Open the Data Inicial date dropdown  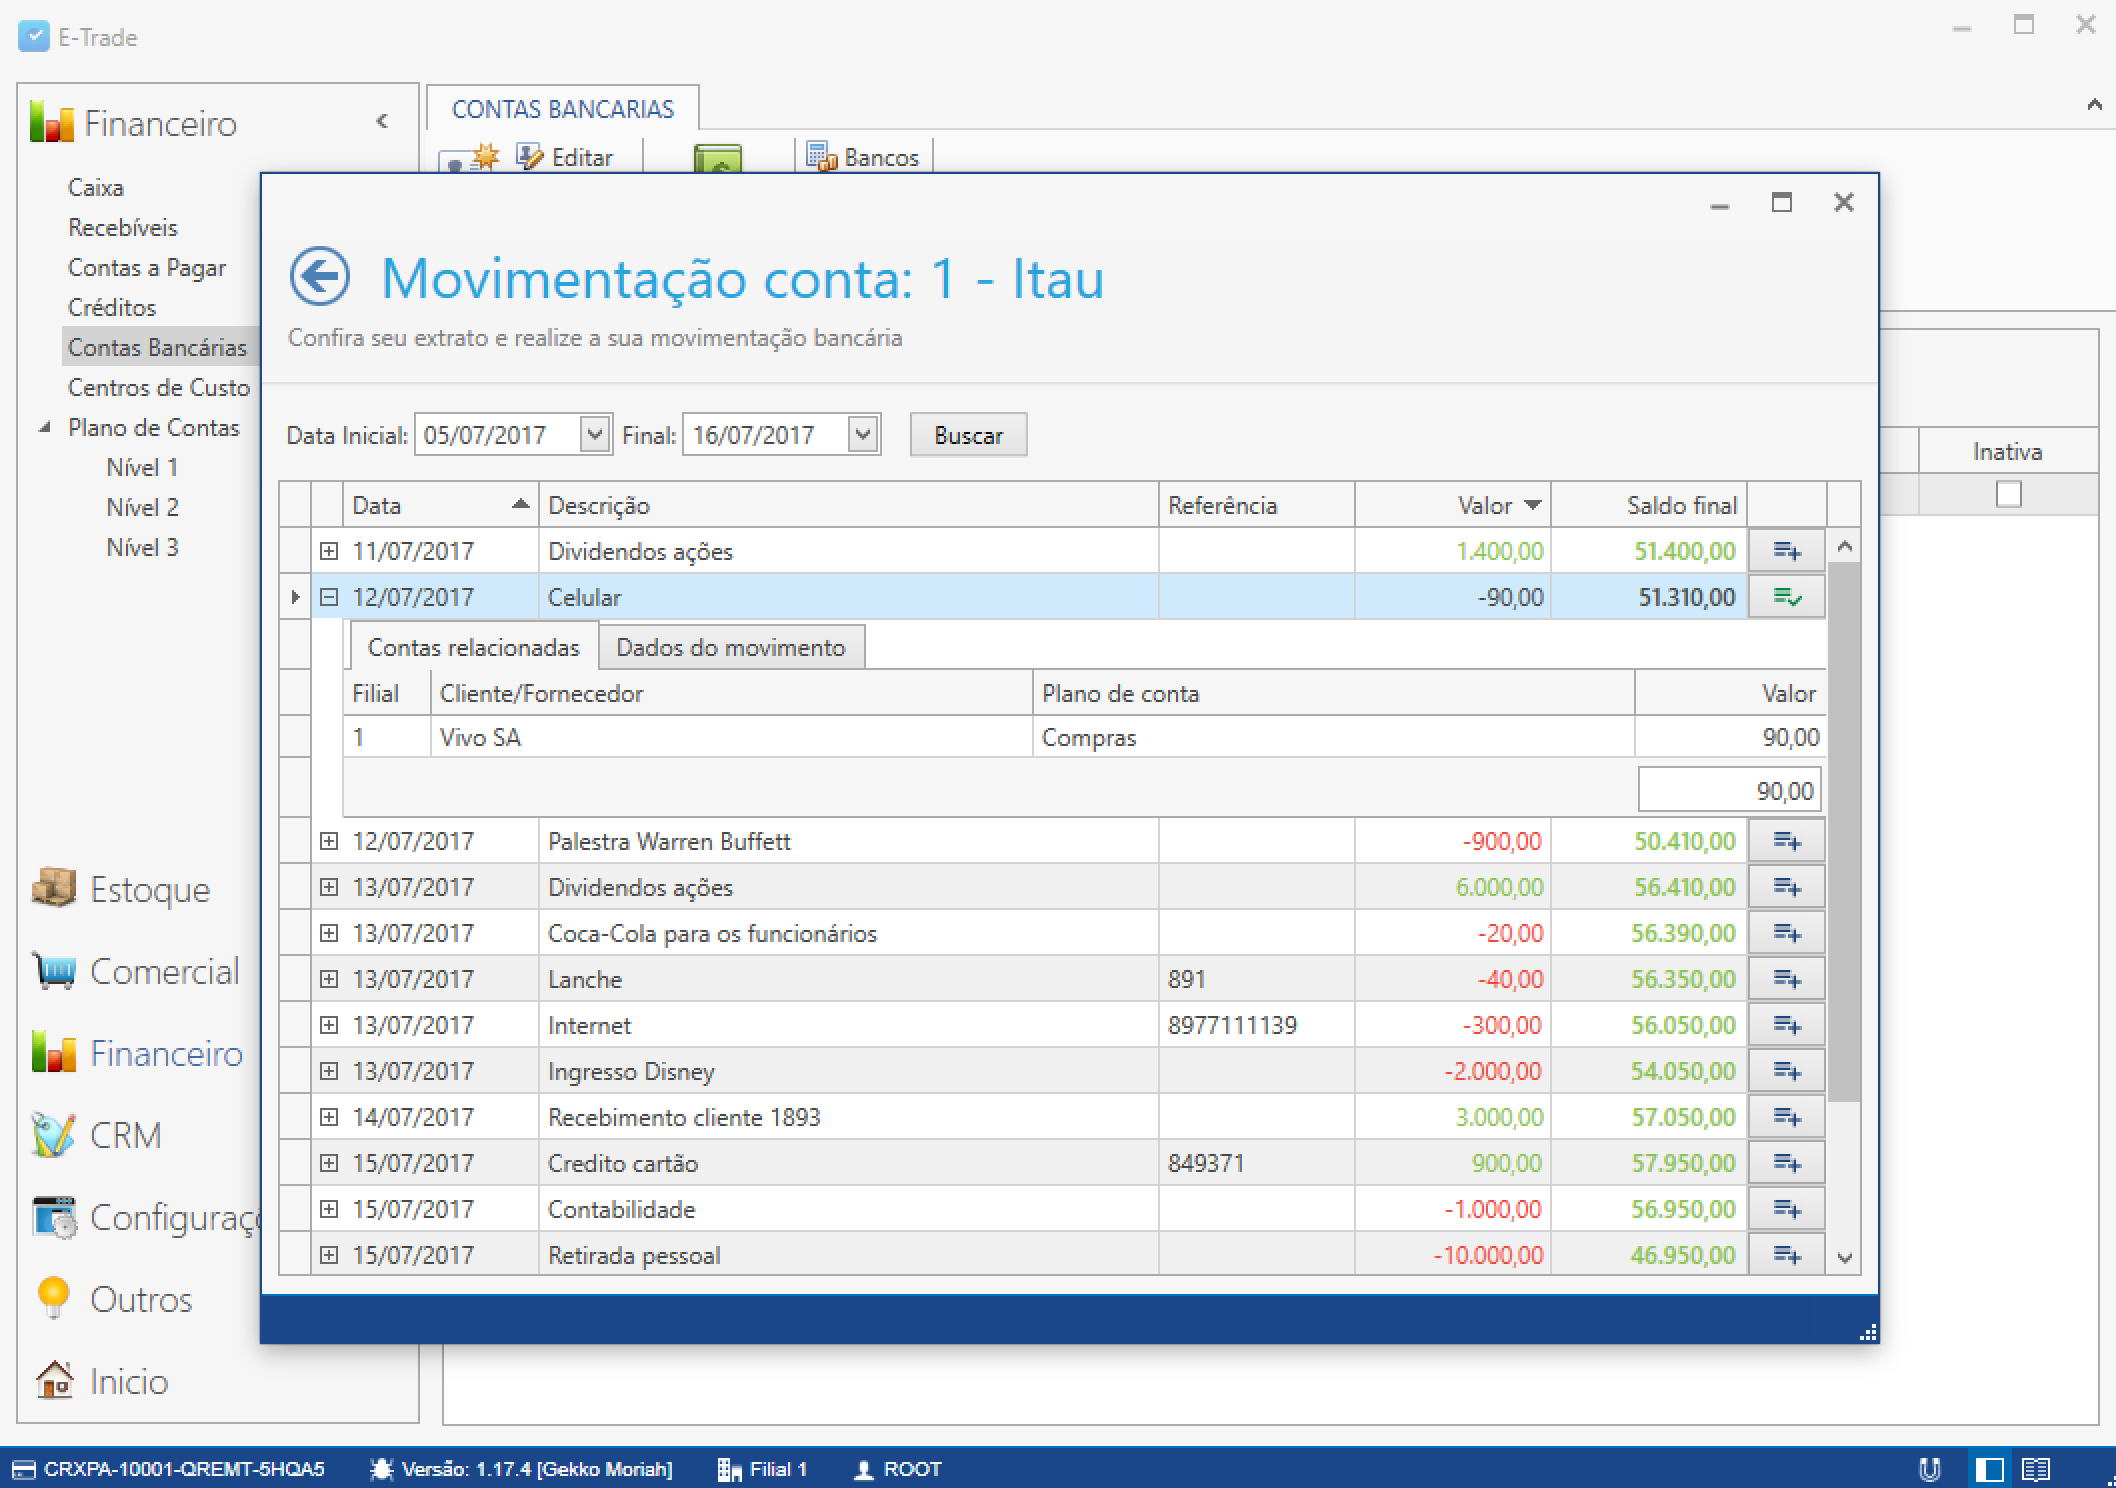point(595,434)
